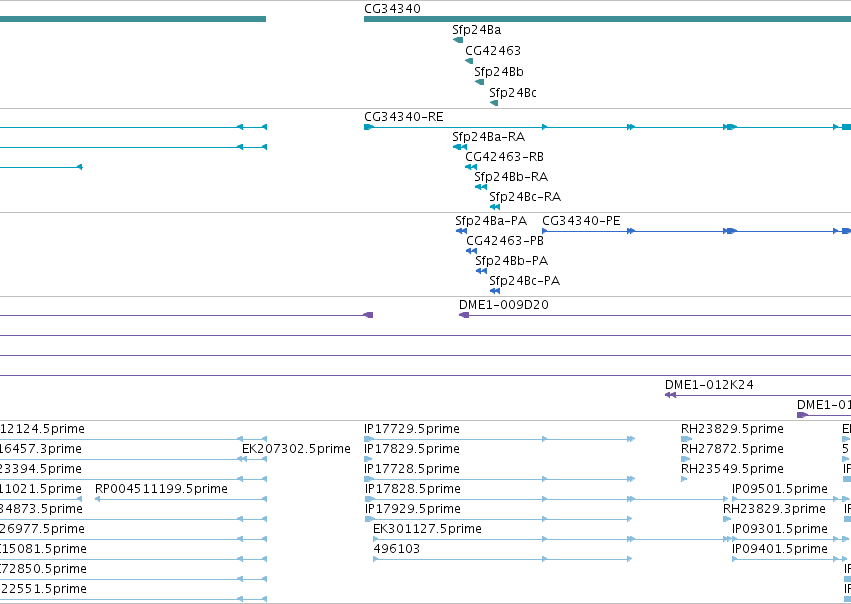
Task: Select the RH23549.5prime start exon glyph
Action: coord(684,479)
